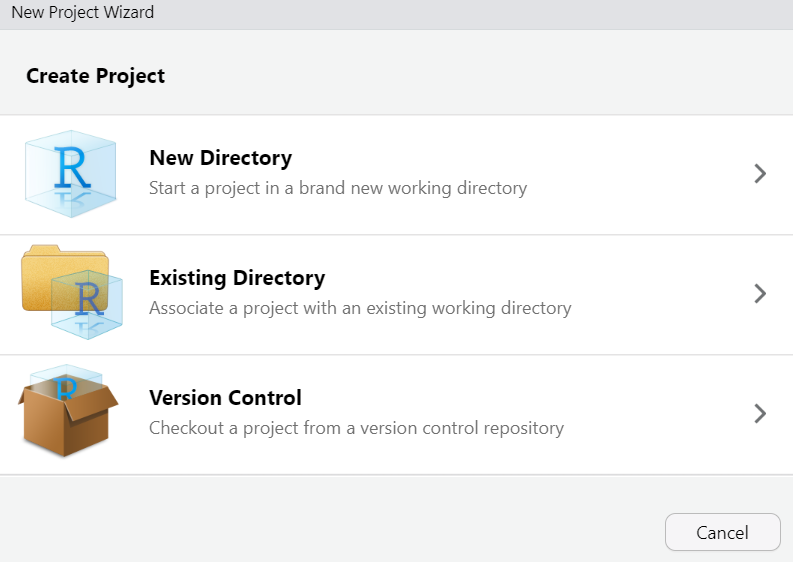The height and width of the screenshot is (562, 793).
Task: Click the New Project Wizard title bar
Action: tap(82, 13)
